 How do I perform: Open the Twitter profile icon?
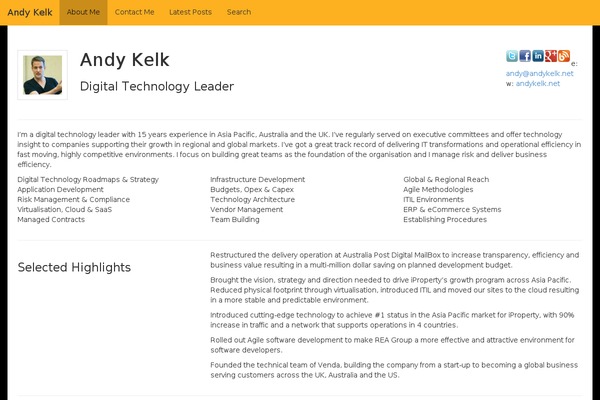512,56
